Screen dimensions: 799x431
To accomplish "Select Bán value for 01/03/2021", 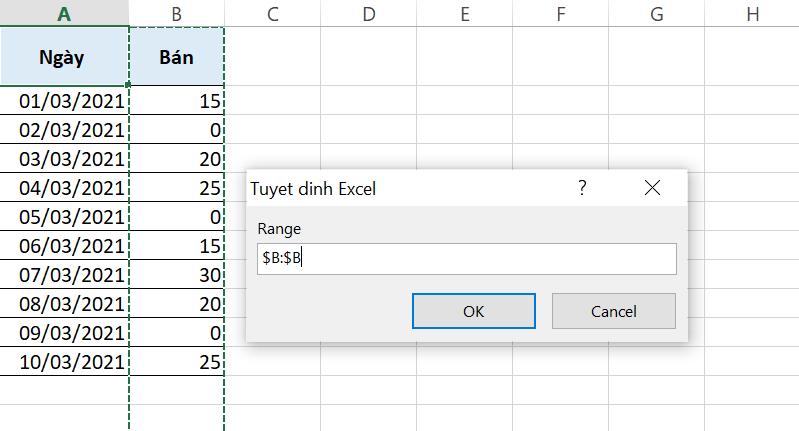I will [176, 100].
